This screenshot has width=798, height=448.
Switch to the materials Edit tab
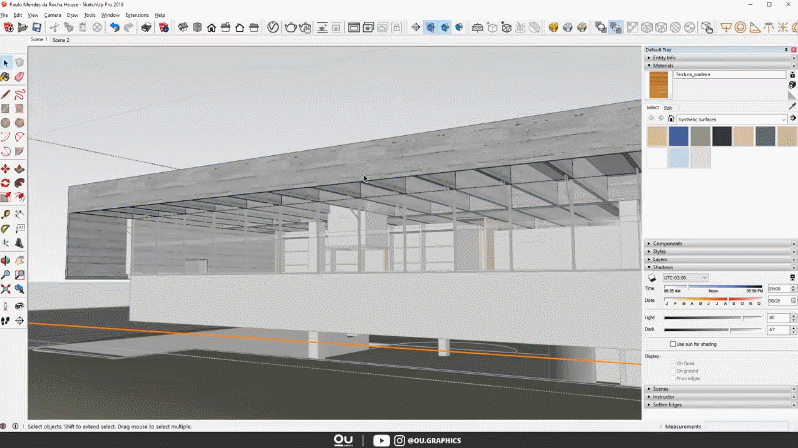[668, 107]
